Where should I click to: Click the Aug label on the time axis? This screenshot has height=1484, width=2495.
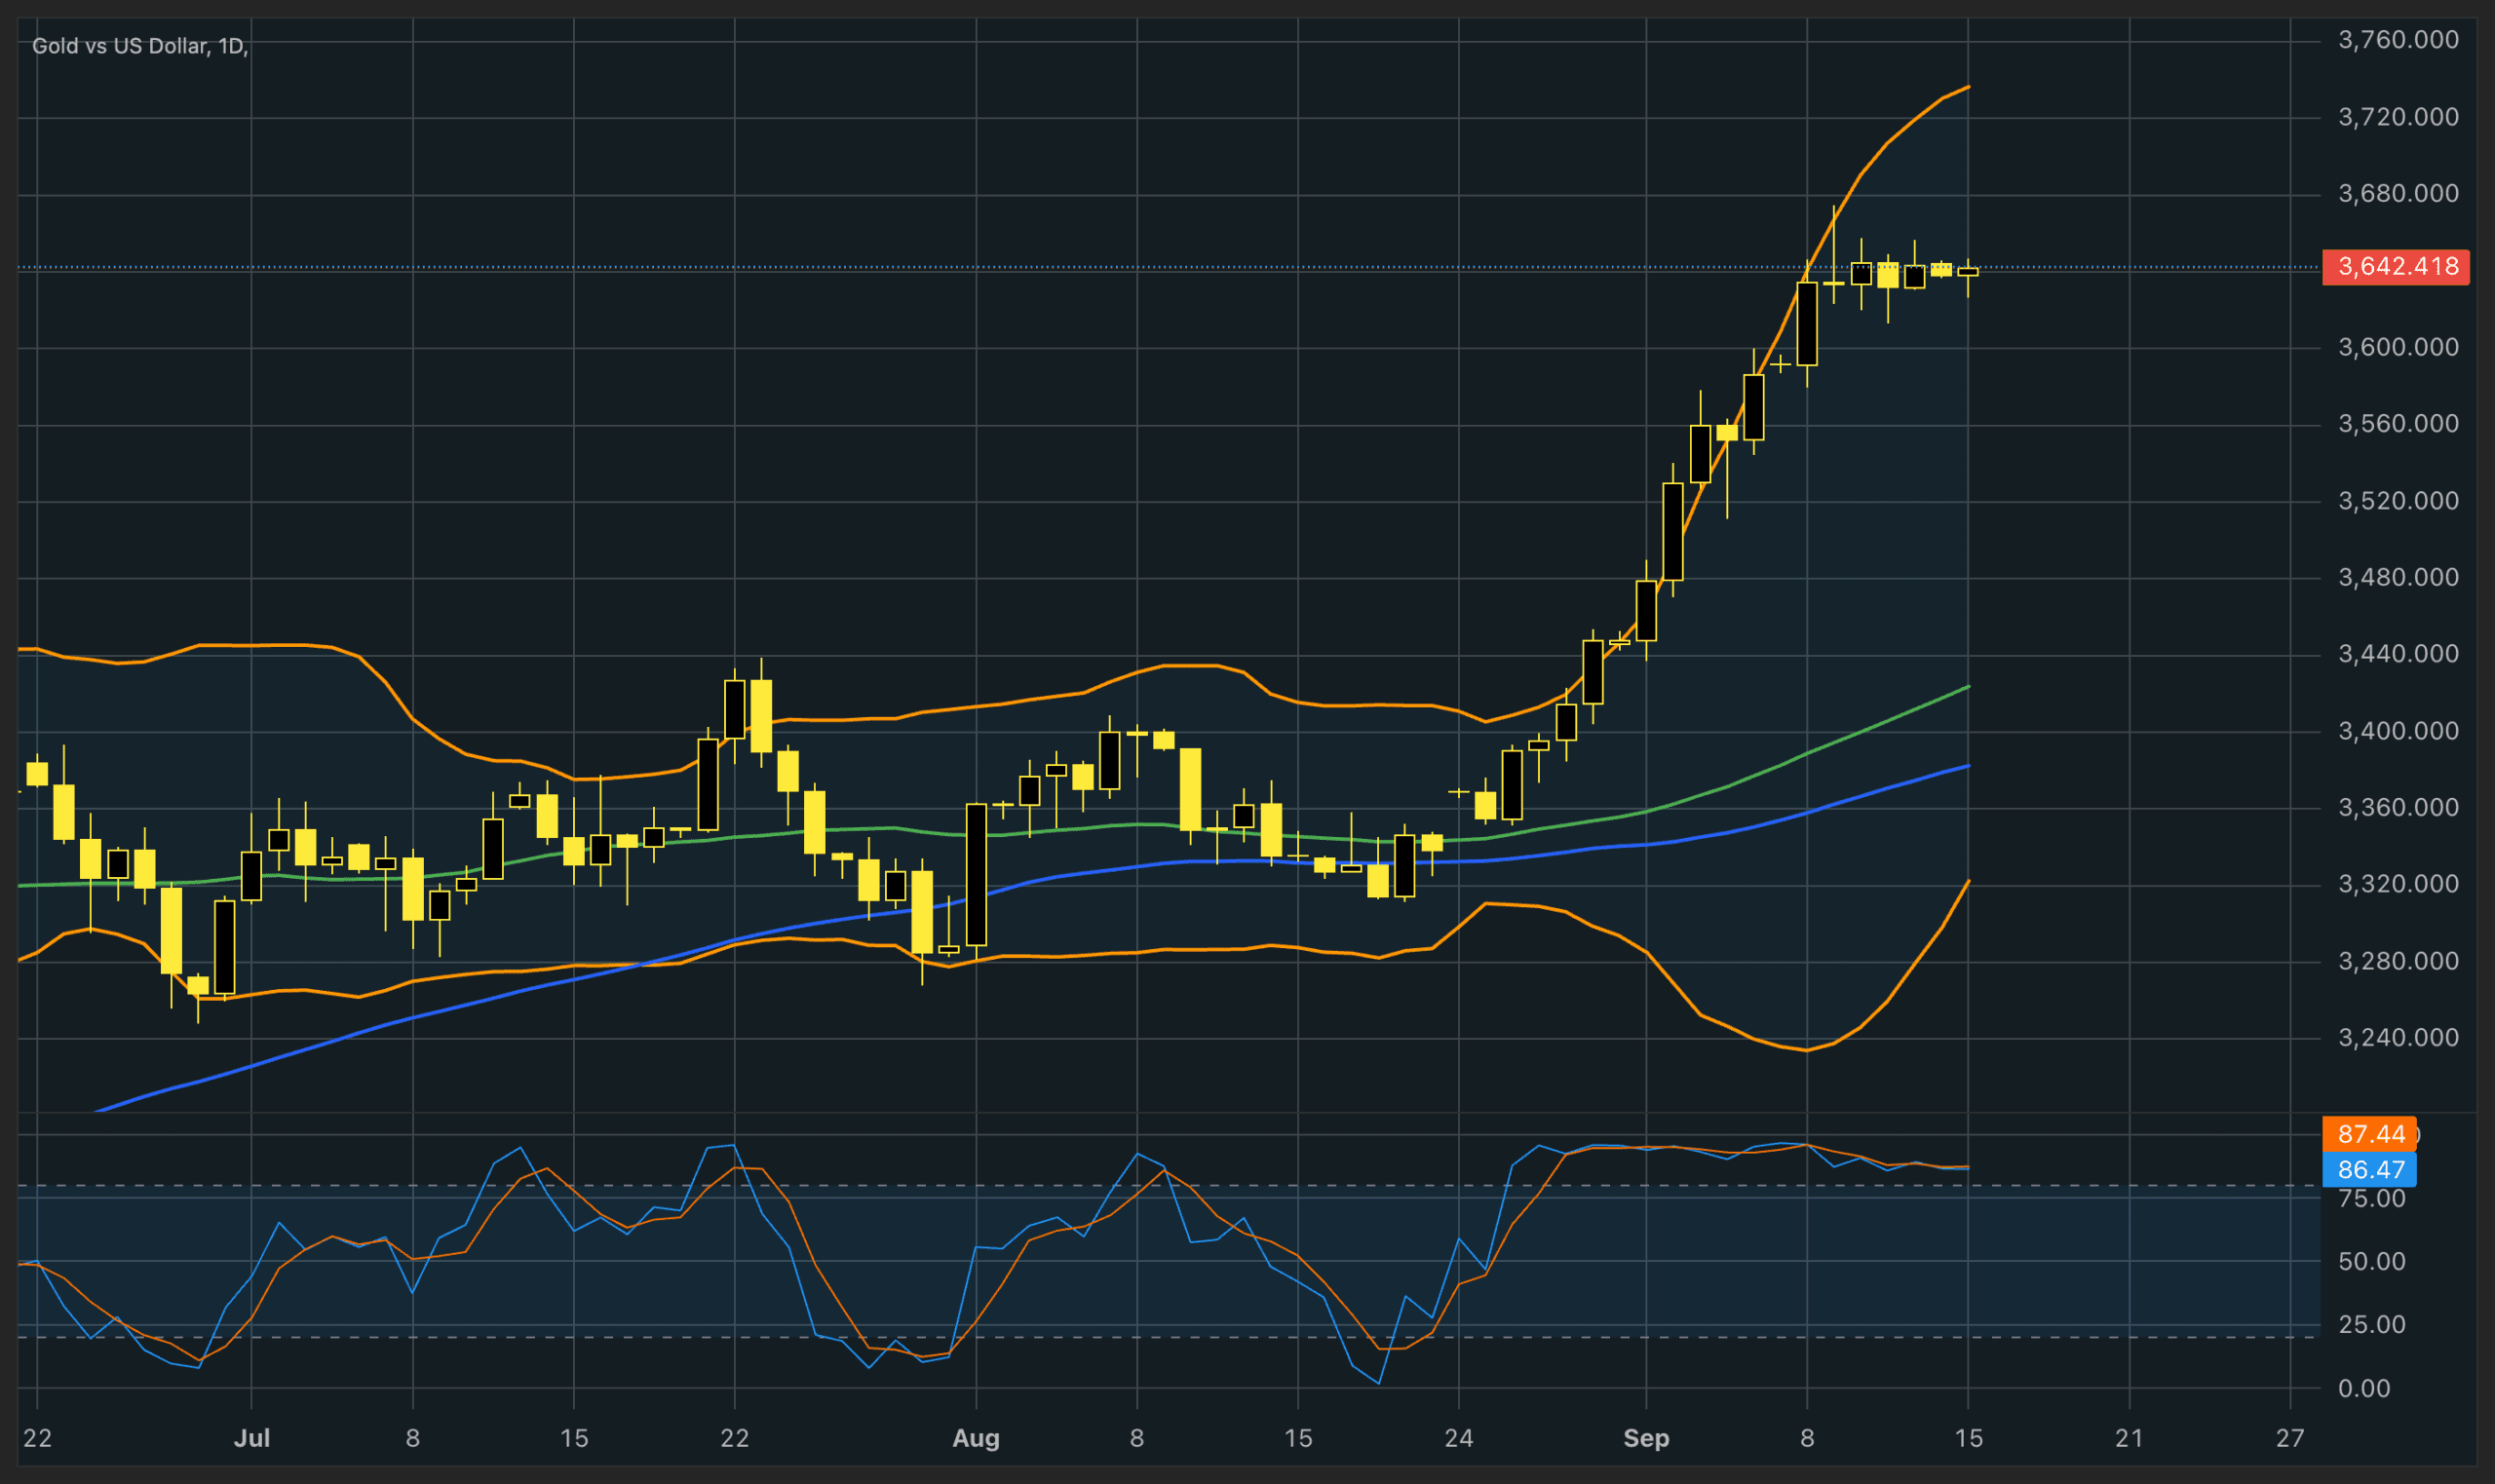coord(975,1438)
